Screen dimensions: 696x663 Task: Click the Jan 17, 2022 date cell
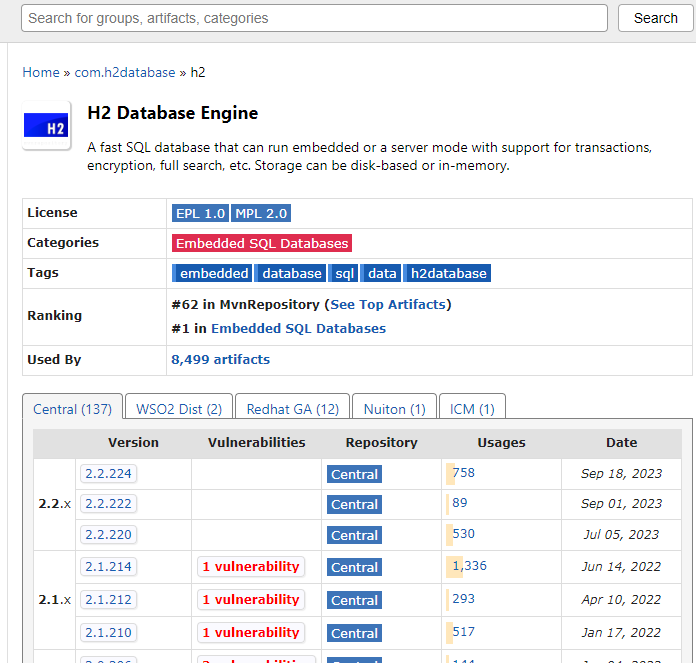pos(621,632)
